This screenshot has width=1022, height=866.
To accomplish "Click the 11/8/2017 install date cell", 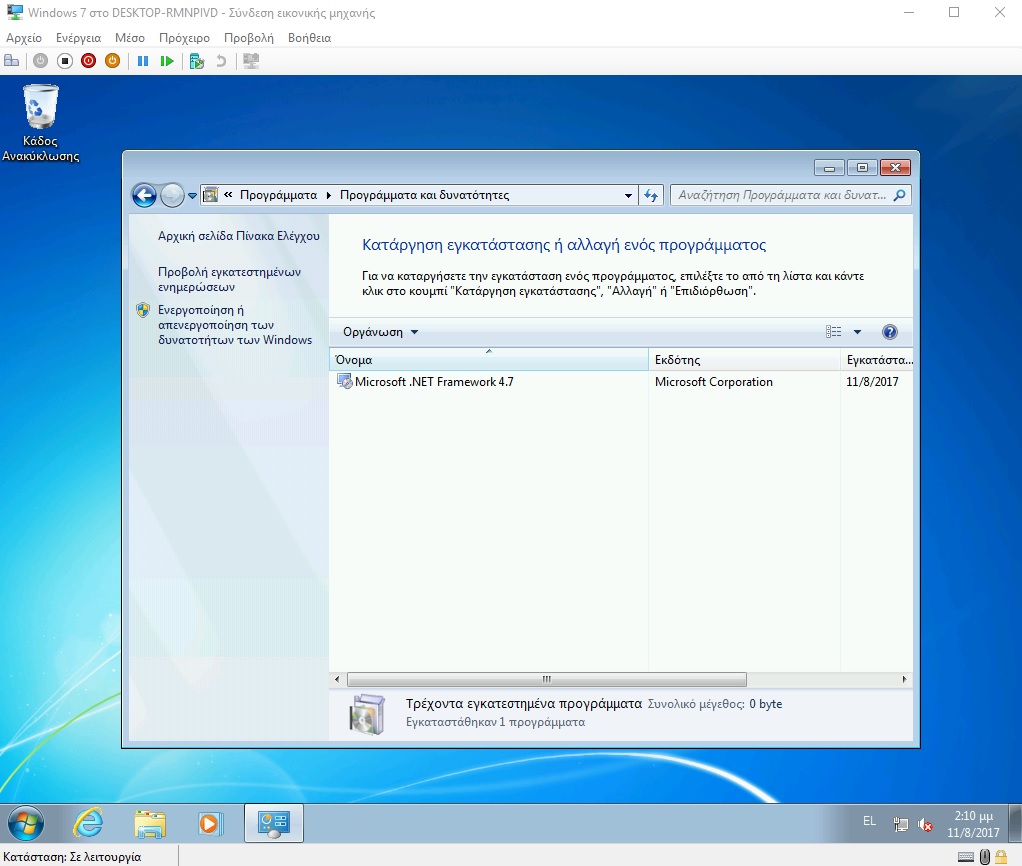I will 872,382.
